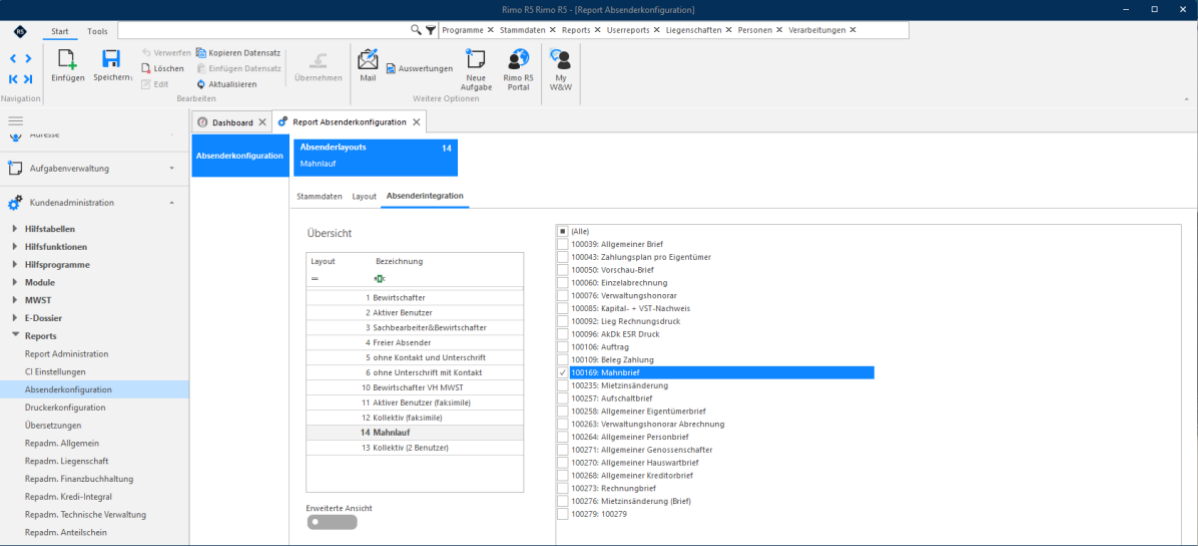
Task: Expand the Aufgabenverwaltung section arrow
Action: pos(172,168)
